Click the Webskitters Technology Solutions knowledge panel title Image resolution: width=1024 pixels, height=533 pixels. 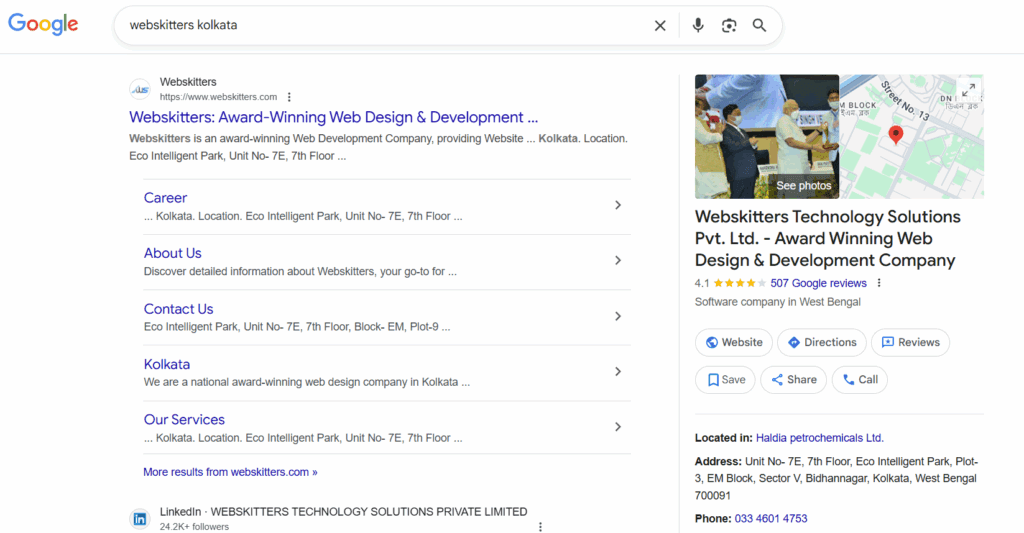pyautogui.click(x=827, y=238)
